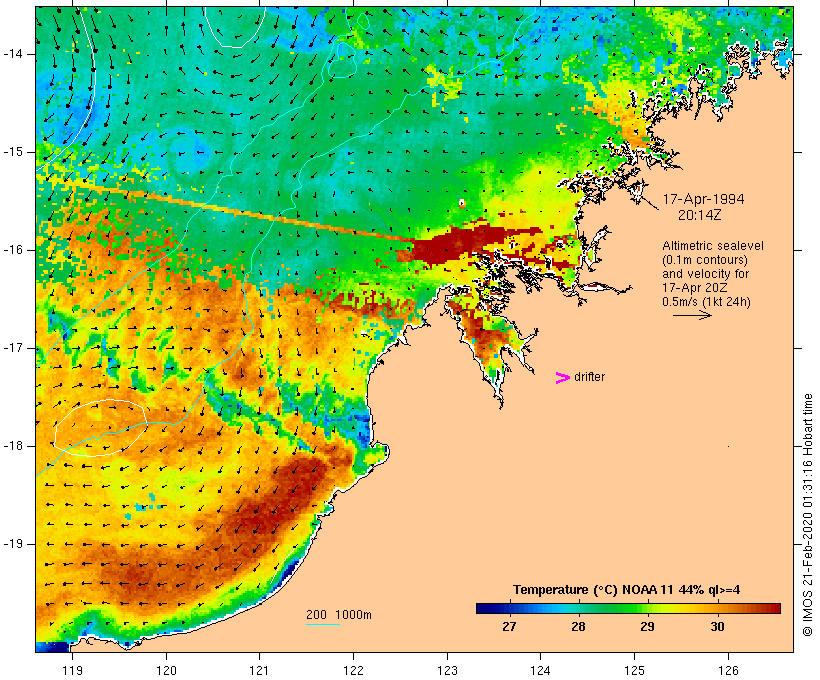The height and width of the screenshot is (680, 820).
Task: Click the '(0.1m contours)' caption line
Action: point(705,260)
